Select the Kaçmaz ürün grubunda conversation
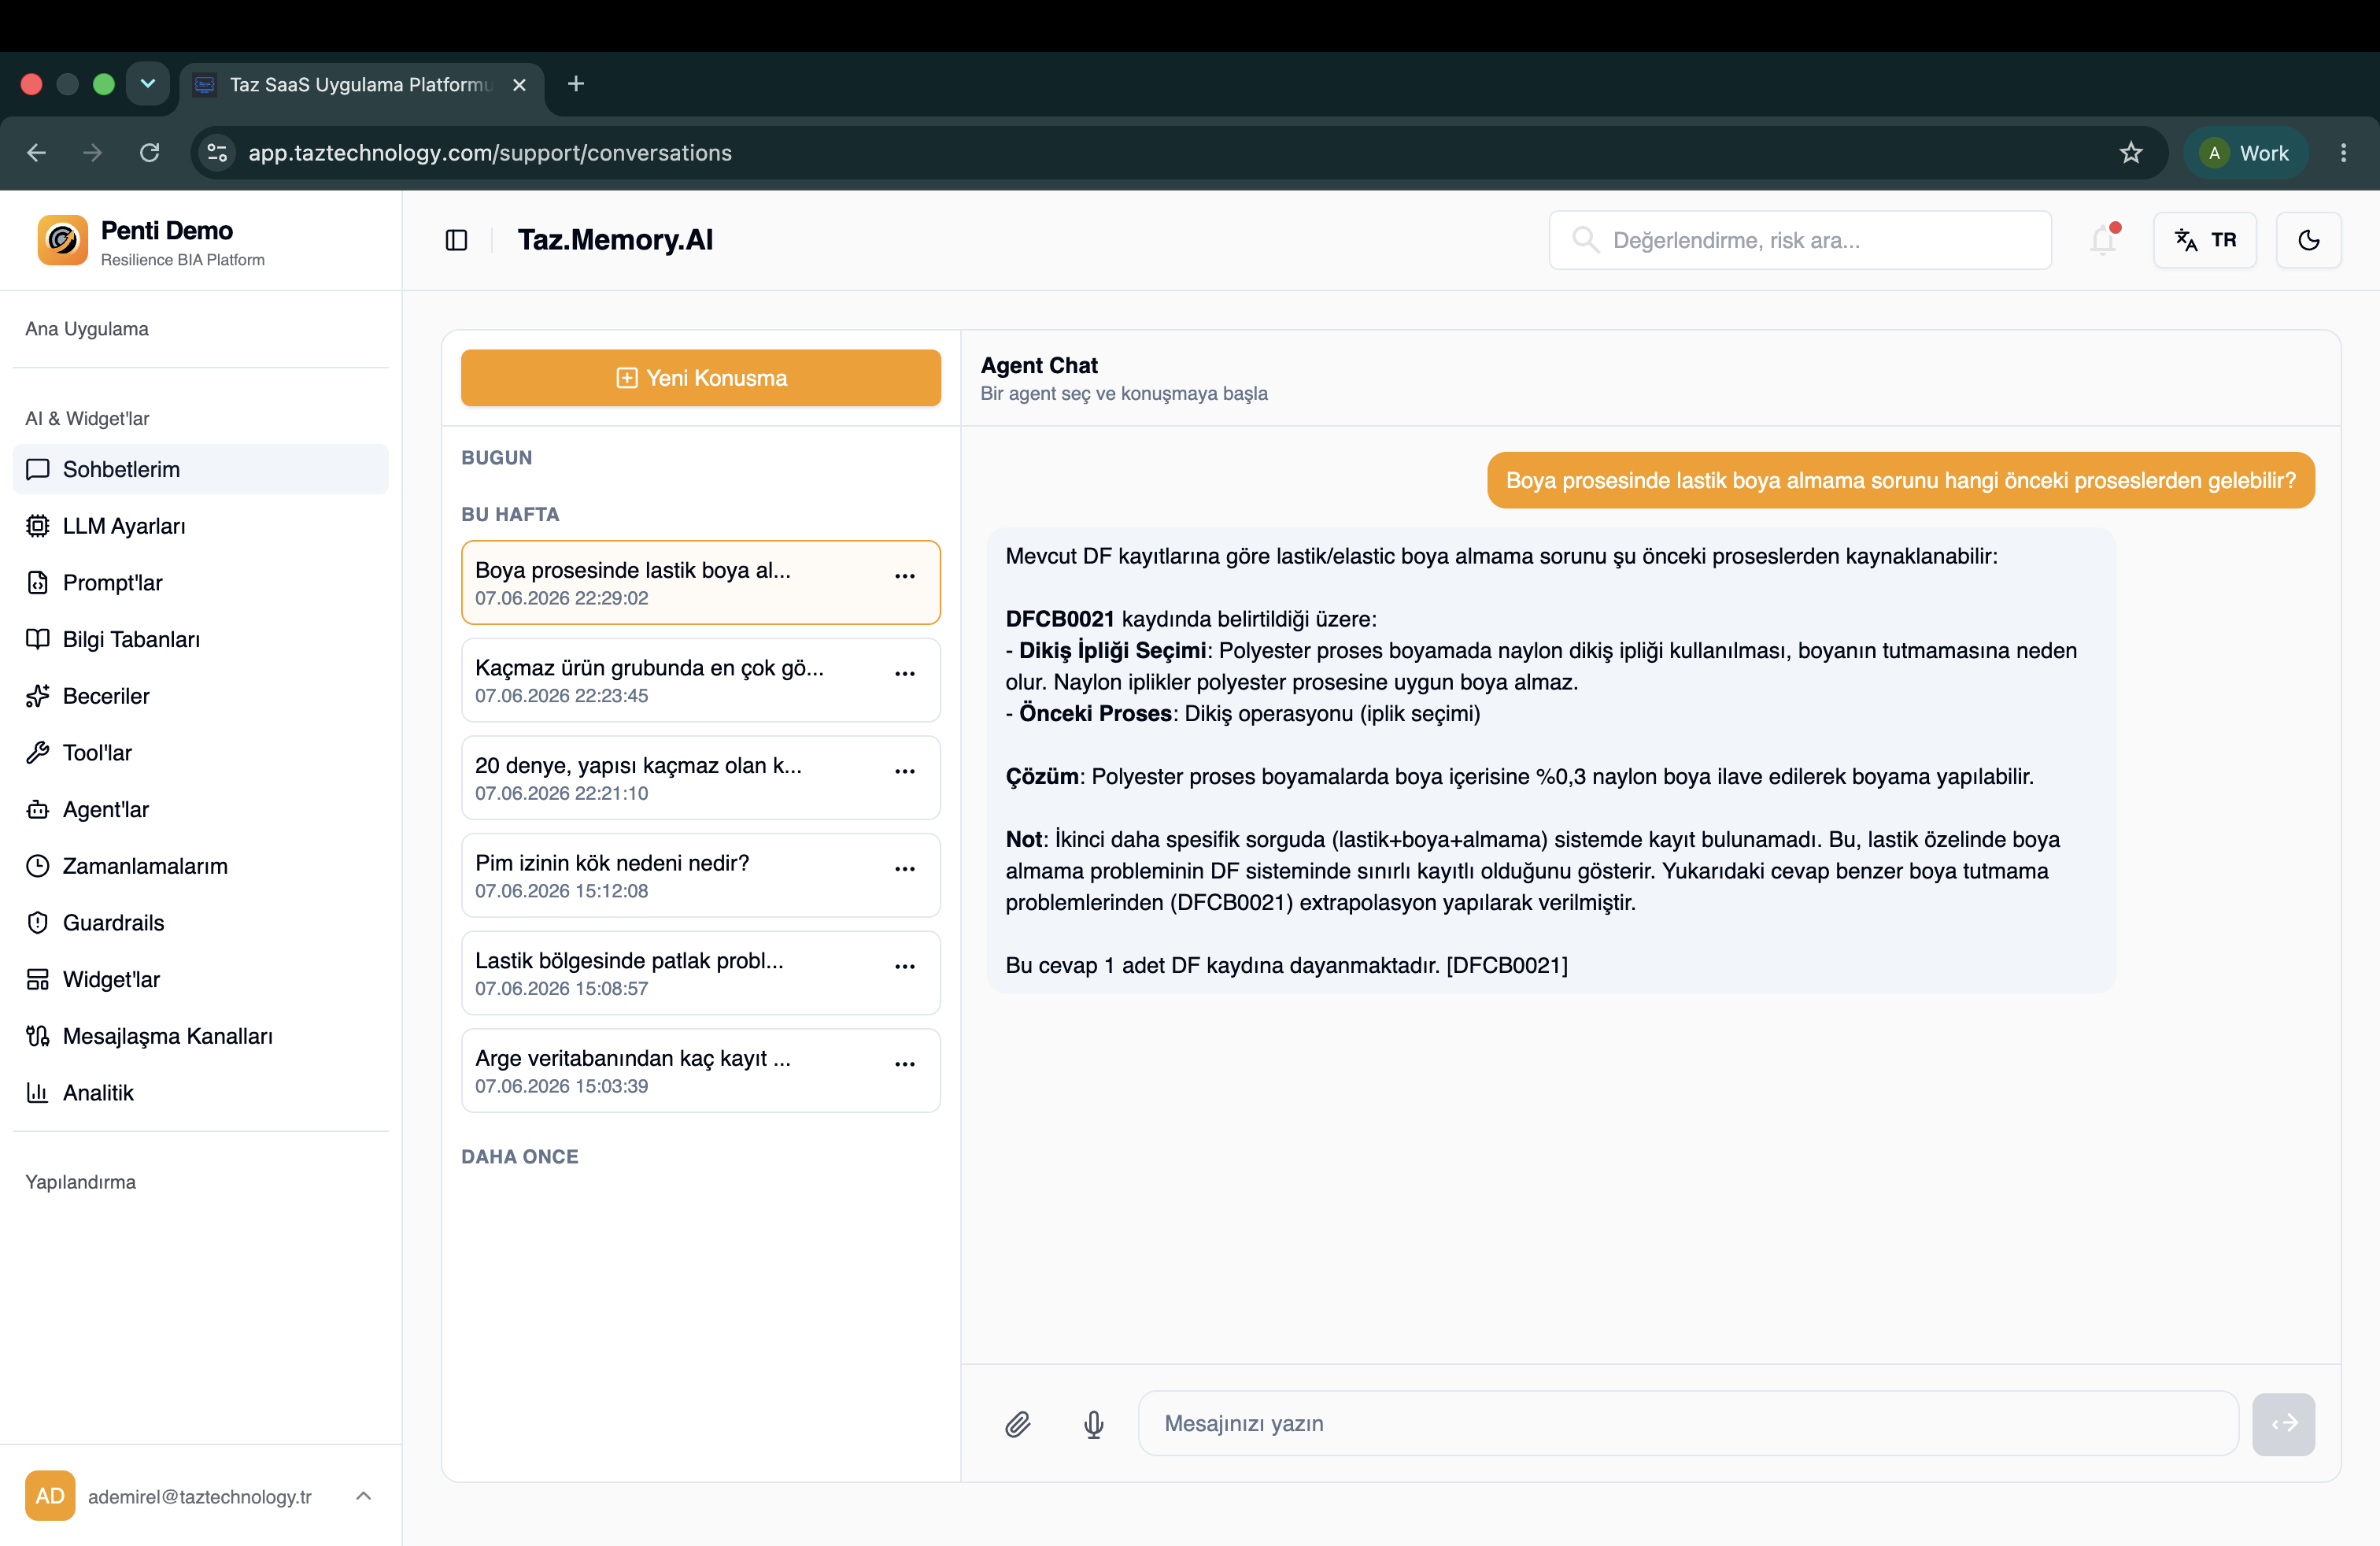The image size is (2380, 1546). click(700, 680)
